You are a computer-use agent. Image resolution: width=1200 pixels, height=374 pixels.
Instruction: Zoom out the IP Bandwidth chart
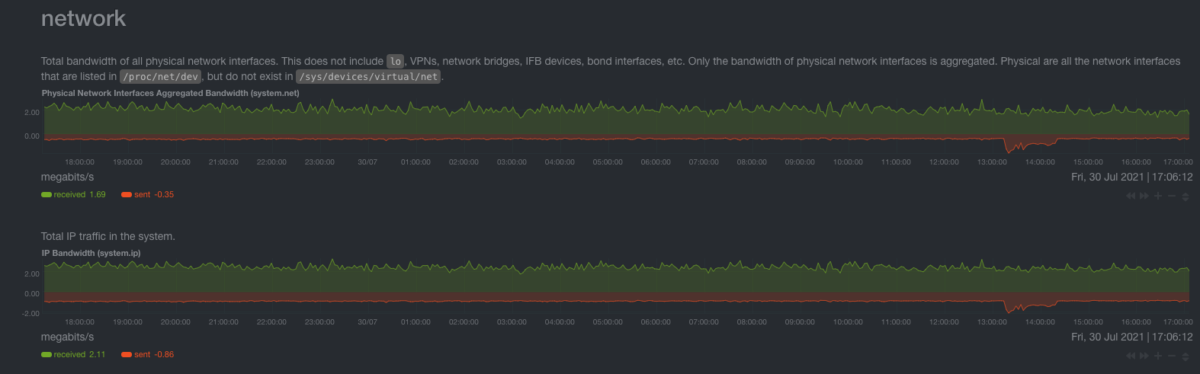1172,355
